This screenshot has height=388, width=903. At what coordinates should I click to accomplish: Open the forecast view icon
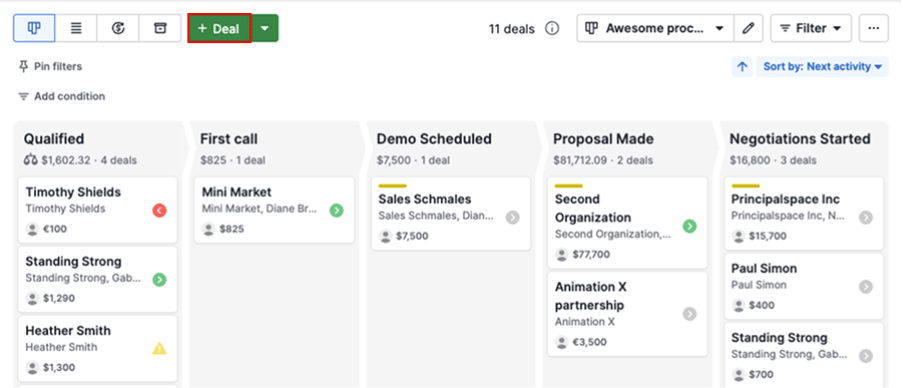[118, 28]
